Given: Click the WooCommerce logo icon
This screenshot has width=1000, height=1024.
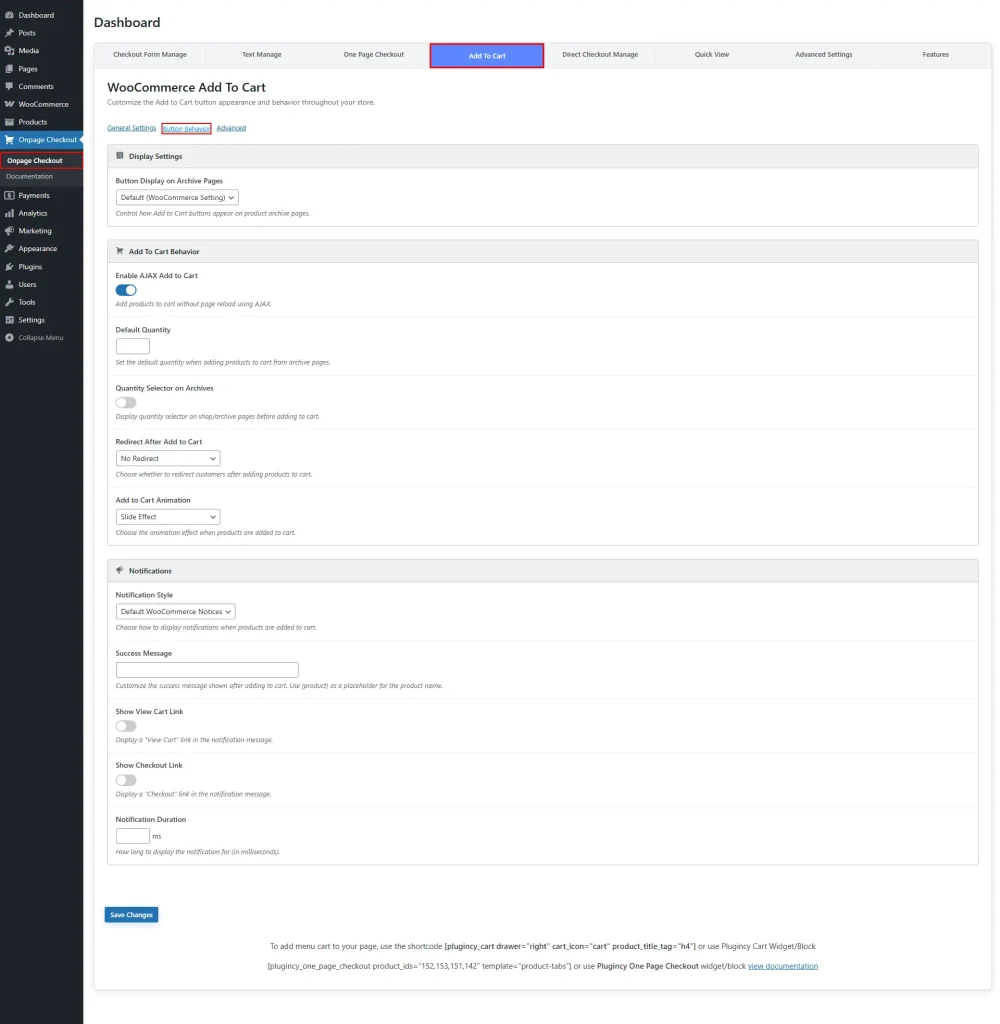Looking at the screenshot, I should pyautogui.click(x=9, y=104).
